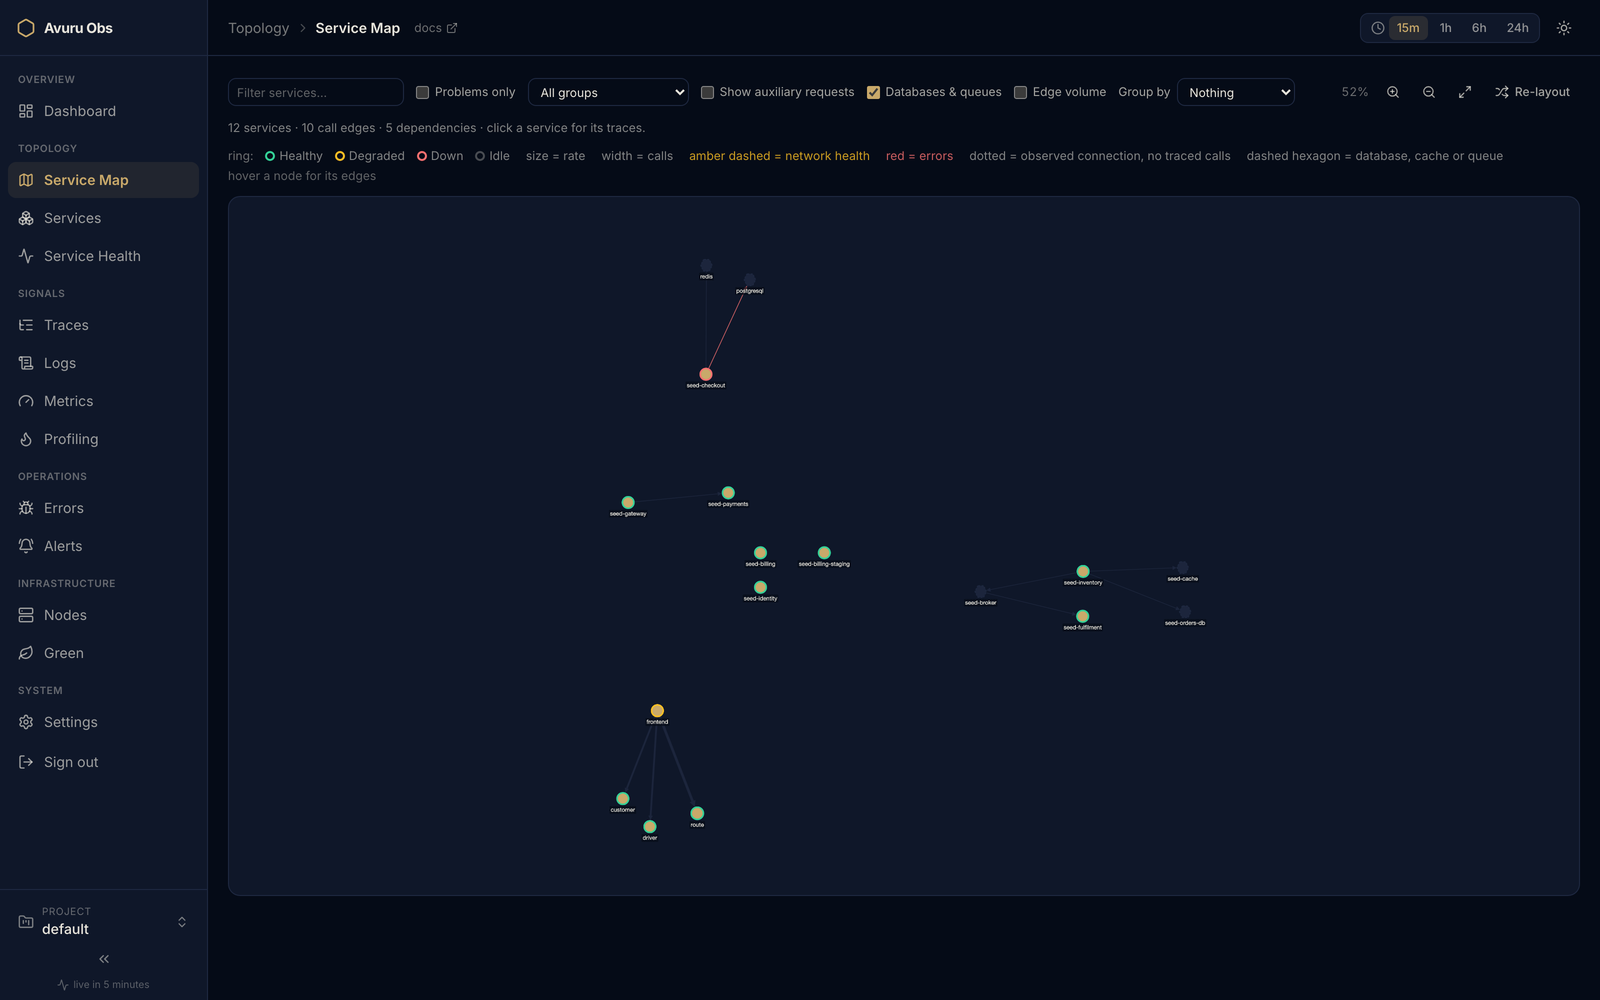Collapse the sidebar with double chevron icon
1600x1000 pixels.
(104, 959)
